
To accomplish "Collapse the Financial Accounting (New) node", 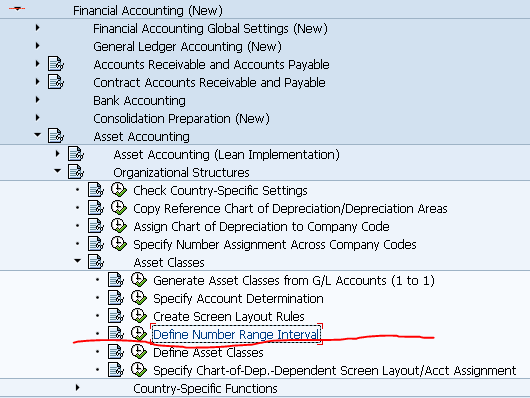I will click(x=17, y=9).
